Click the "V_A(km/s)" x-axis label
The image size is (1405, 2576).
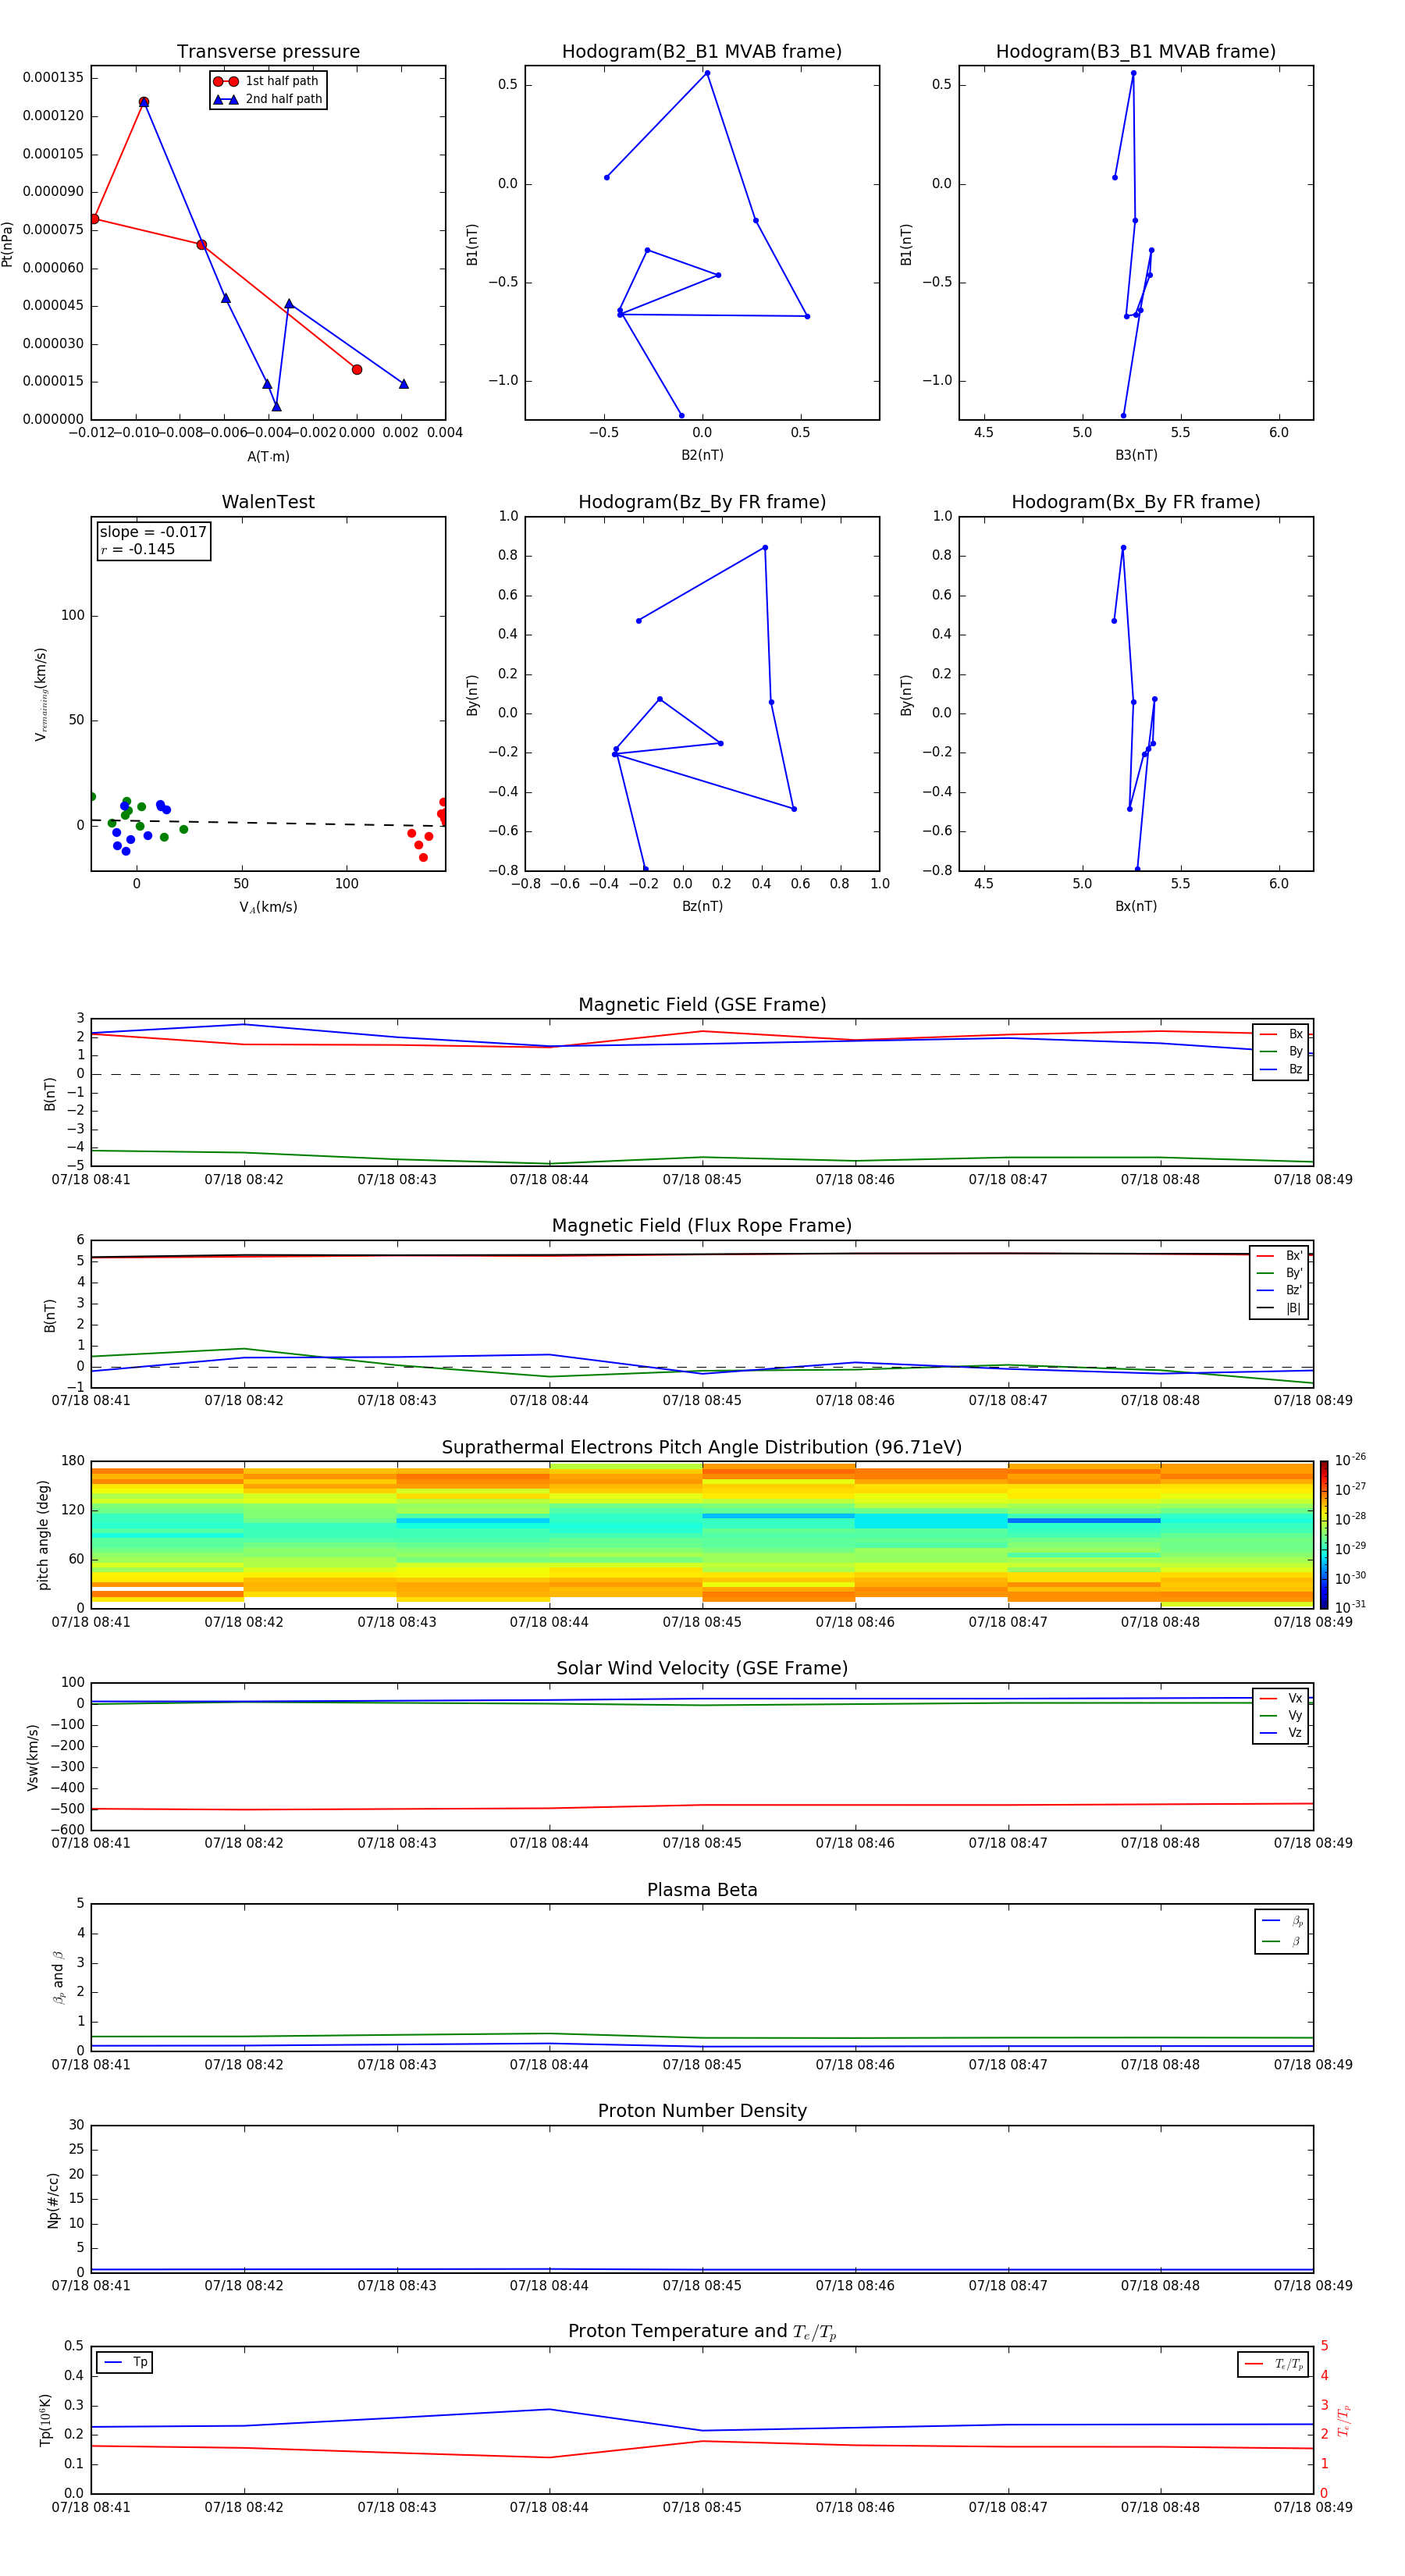[268, 907]
